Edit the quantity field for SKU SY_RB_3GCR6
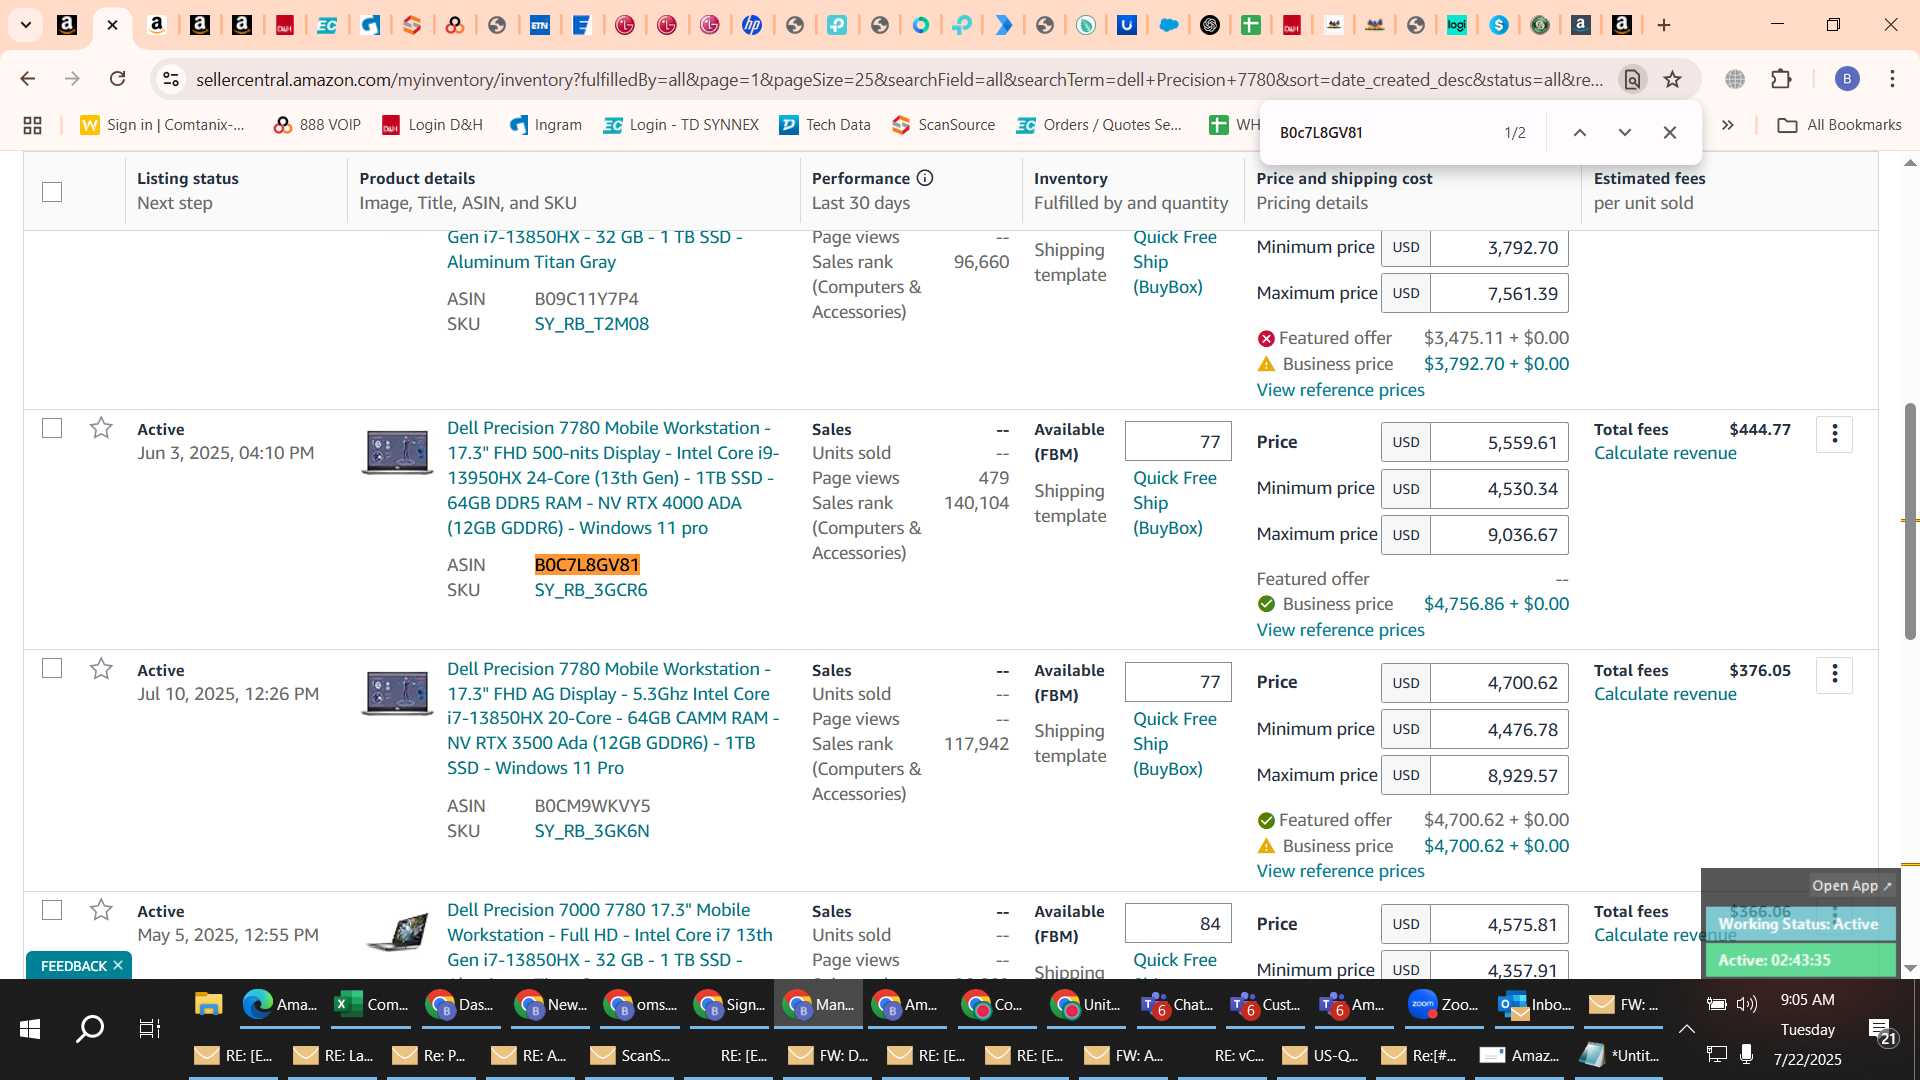The image size is (1920, 1080). tap(1178, 441)
